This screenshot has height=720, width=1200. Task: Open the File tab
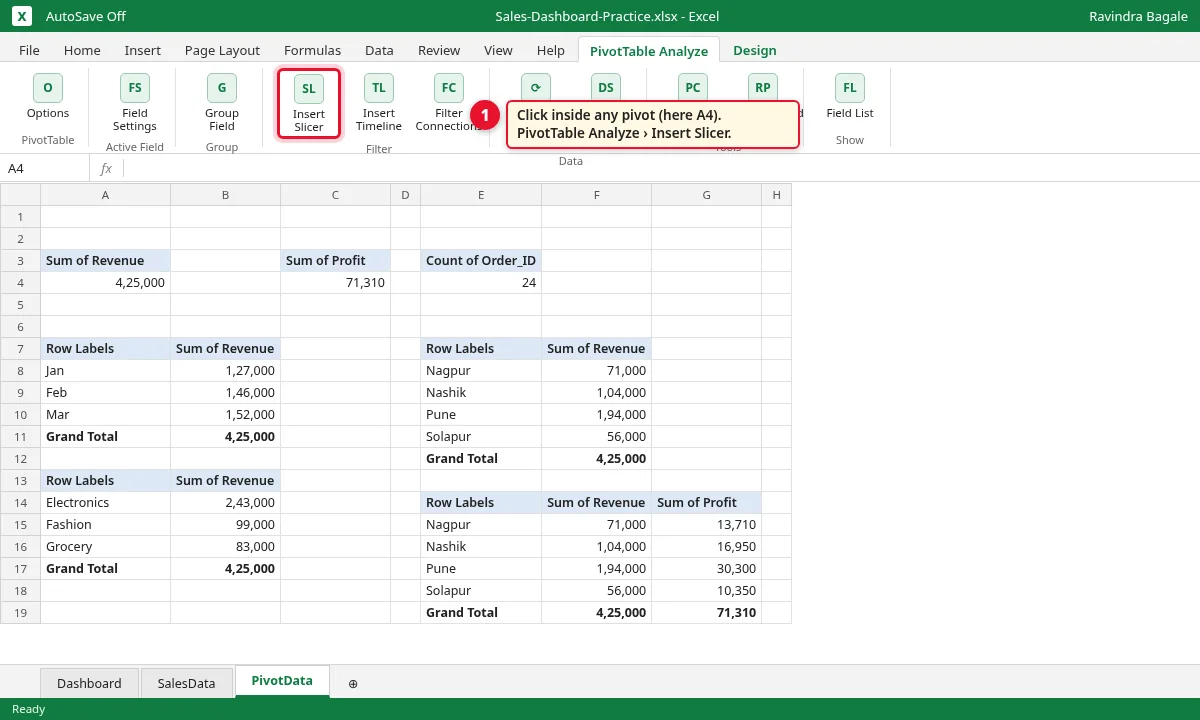click(29, 50)
